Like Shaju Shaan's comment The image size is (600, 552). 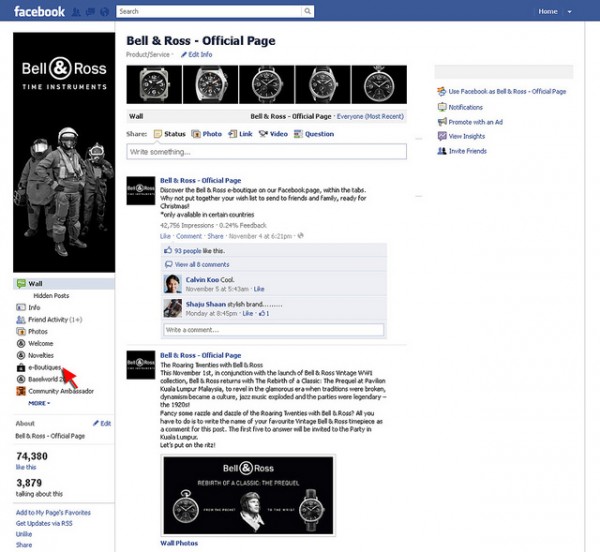click(248, 313)
